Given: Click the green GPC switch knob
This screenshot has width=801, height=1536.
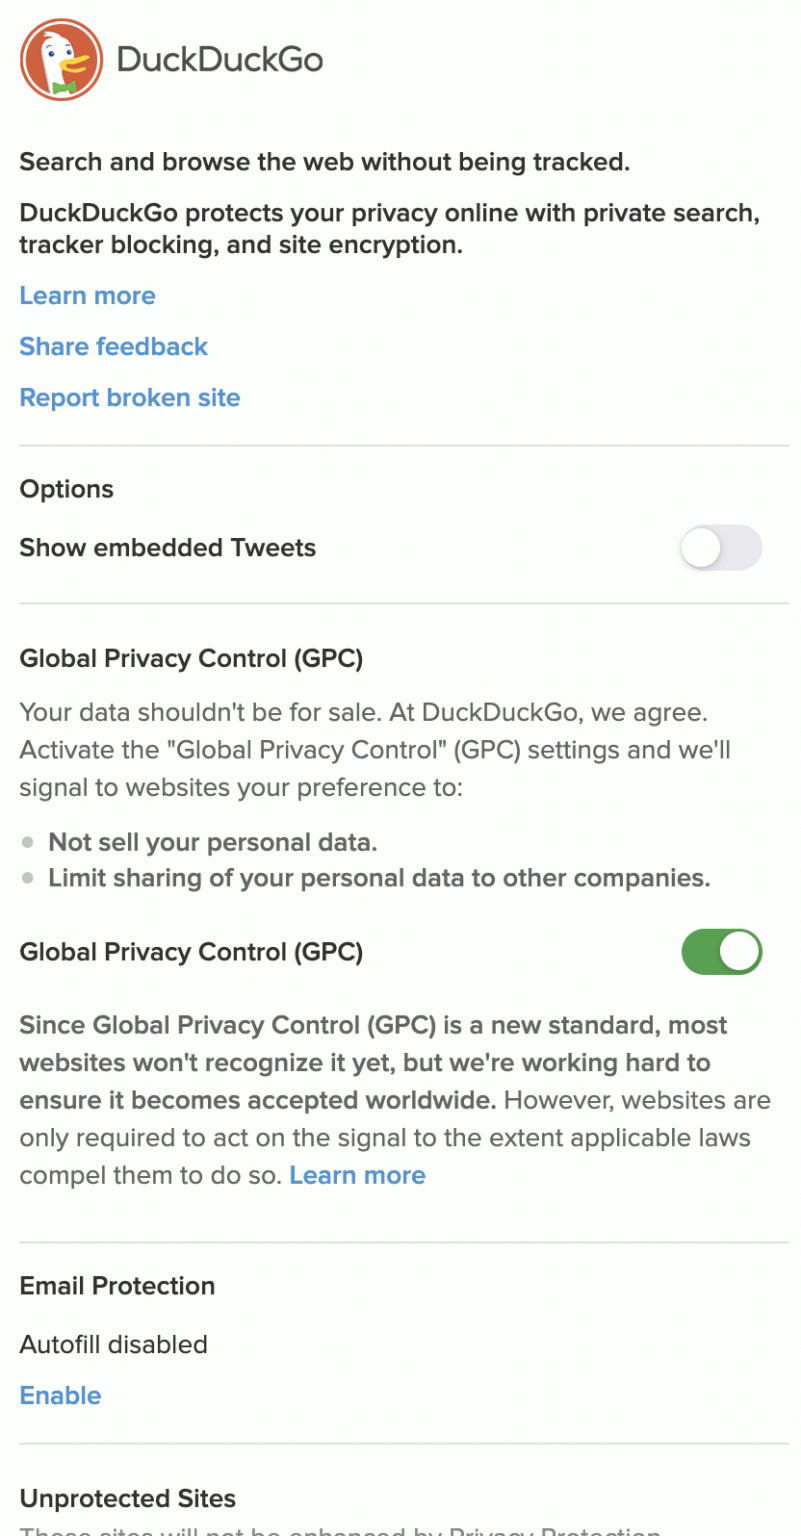Looking at the screenshot, I should click(x=740, y=951).
